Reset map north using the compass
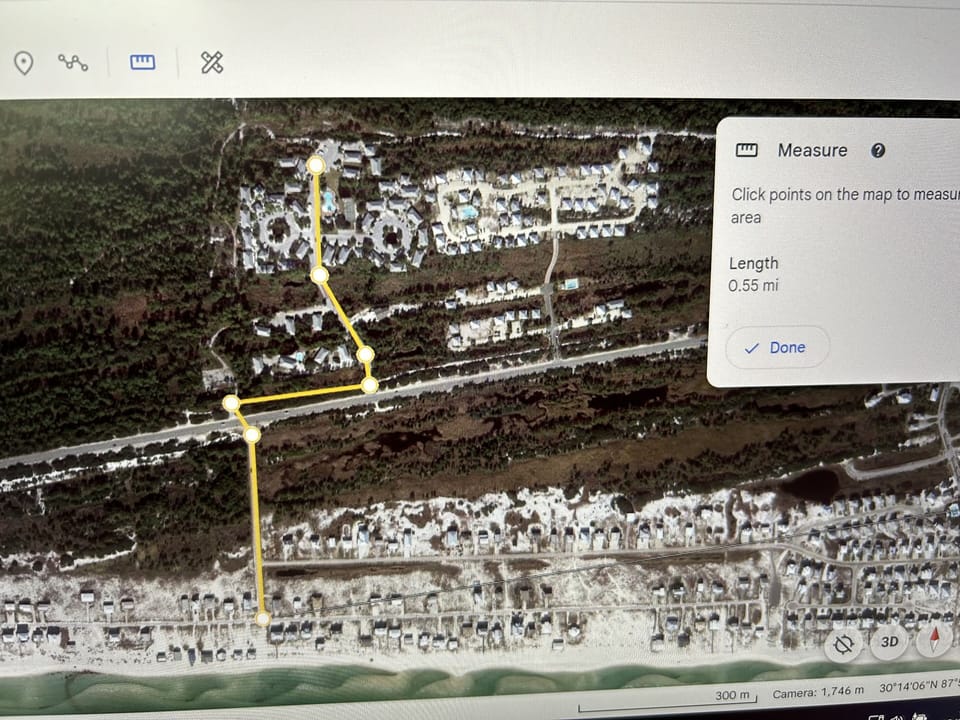Screen dimensions: 960x720 click(x=933, y=641)
